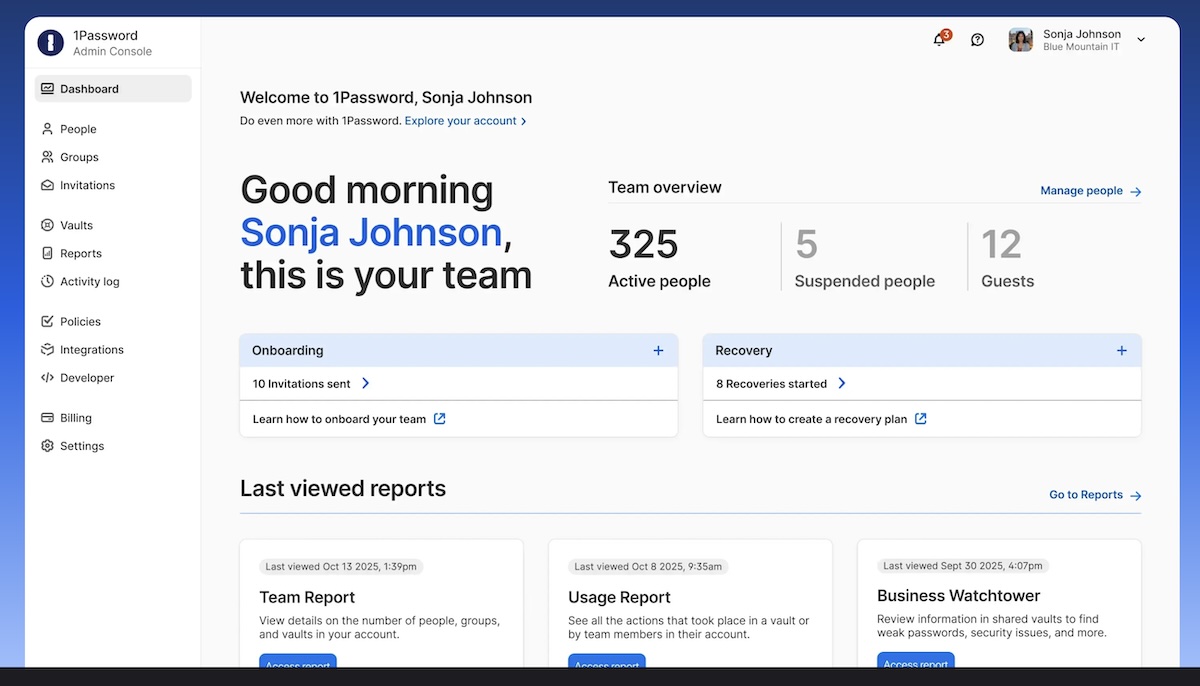Click Last viewed Oct 8 2025 badge
The height and width of the screenshot is (686, 1200).
pyautogui.click(x=648, y=566)
